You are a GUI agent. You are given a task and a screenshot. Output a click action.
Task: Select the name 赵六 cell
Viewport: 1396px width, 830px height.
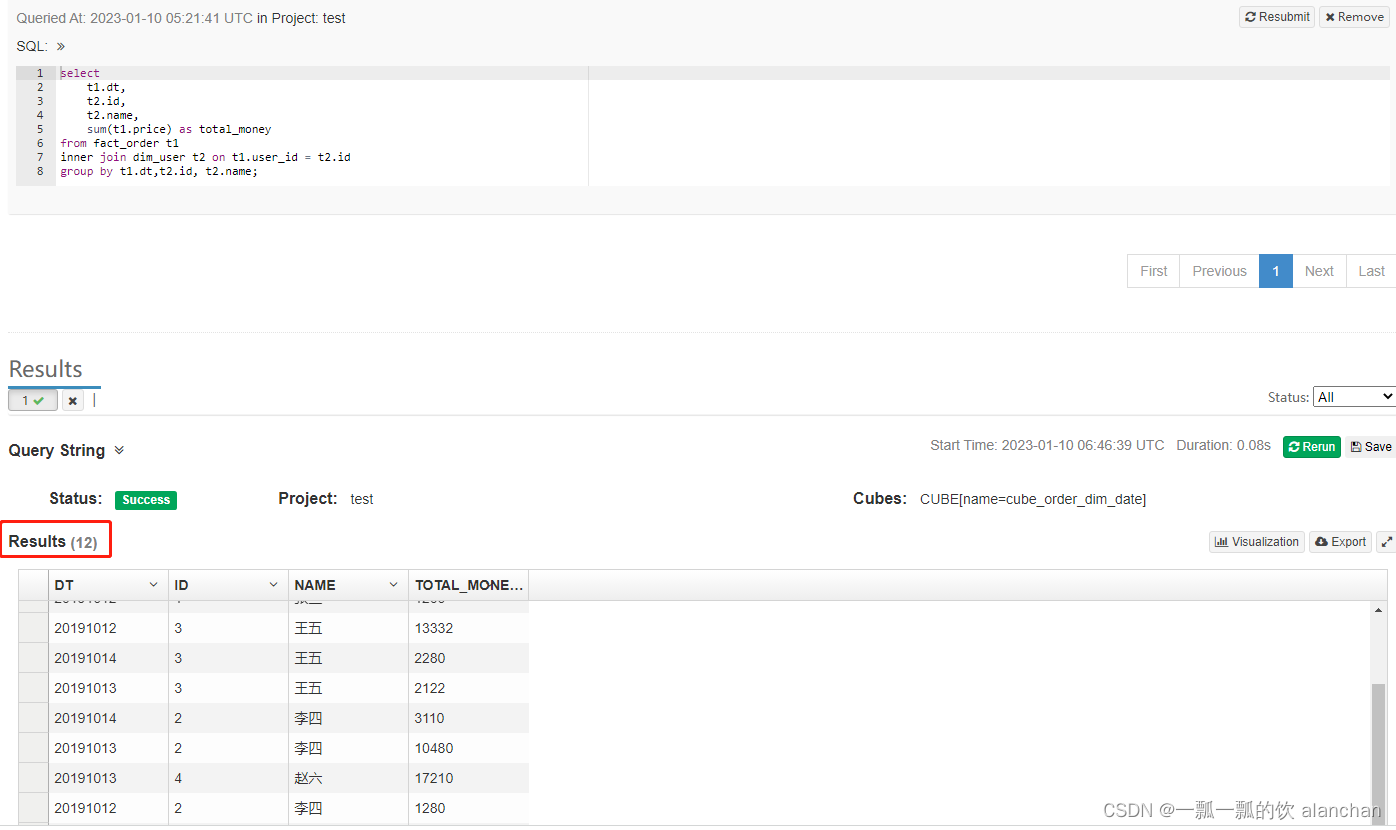click(x=348, y=778)
